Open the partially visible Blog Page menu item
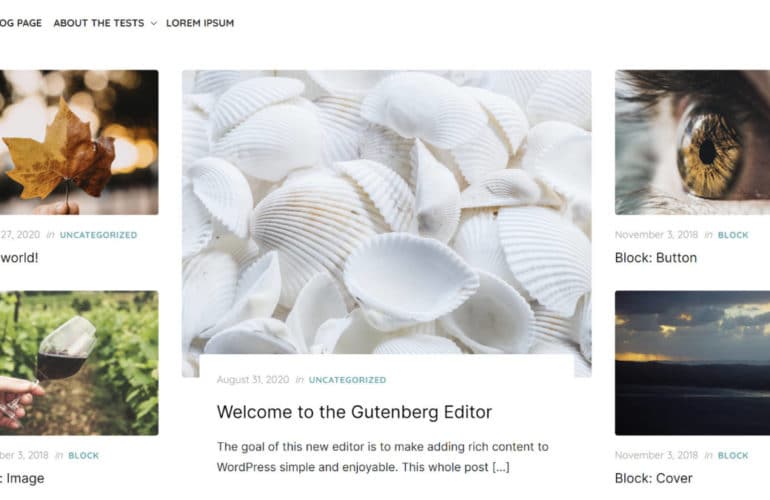Viewport: 770px width, 500px height. (x=21, y=23)
